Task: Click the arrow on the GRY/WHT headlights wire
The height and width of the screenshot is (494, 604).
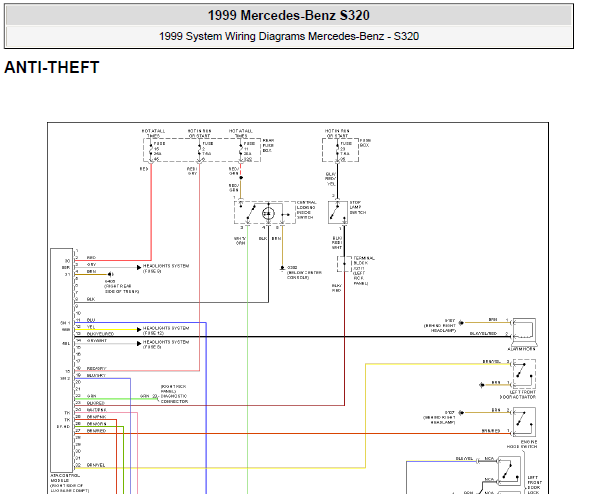Action: tap(139, 343)
